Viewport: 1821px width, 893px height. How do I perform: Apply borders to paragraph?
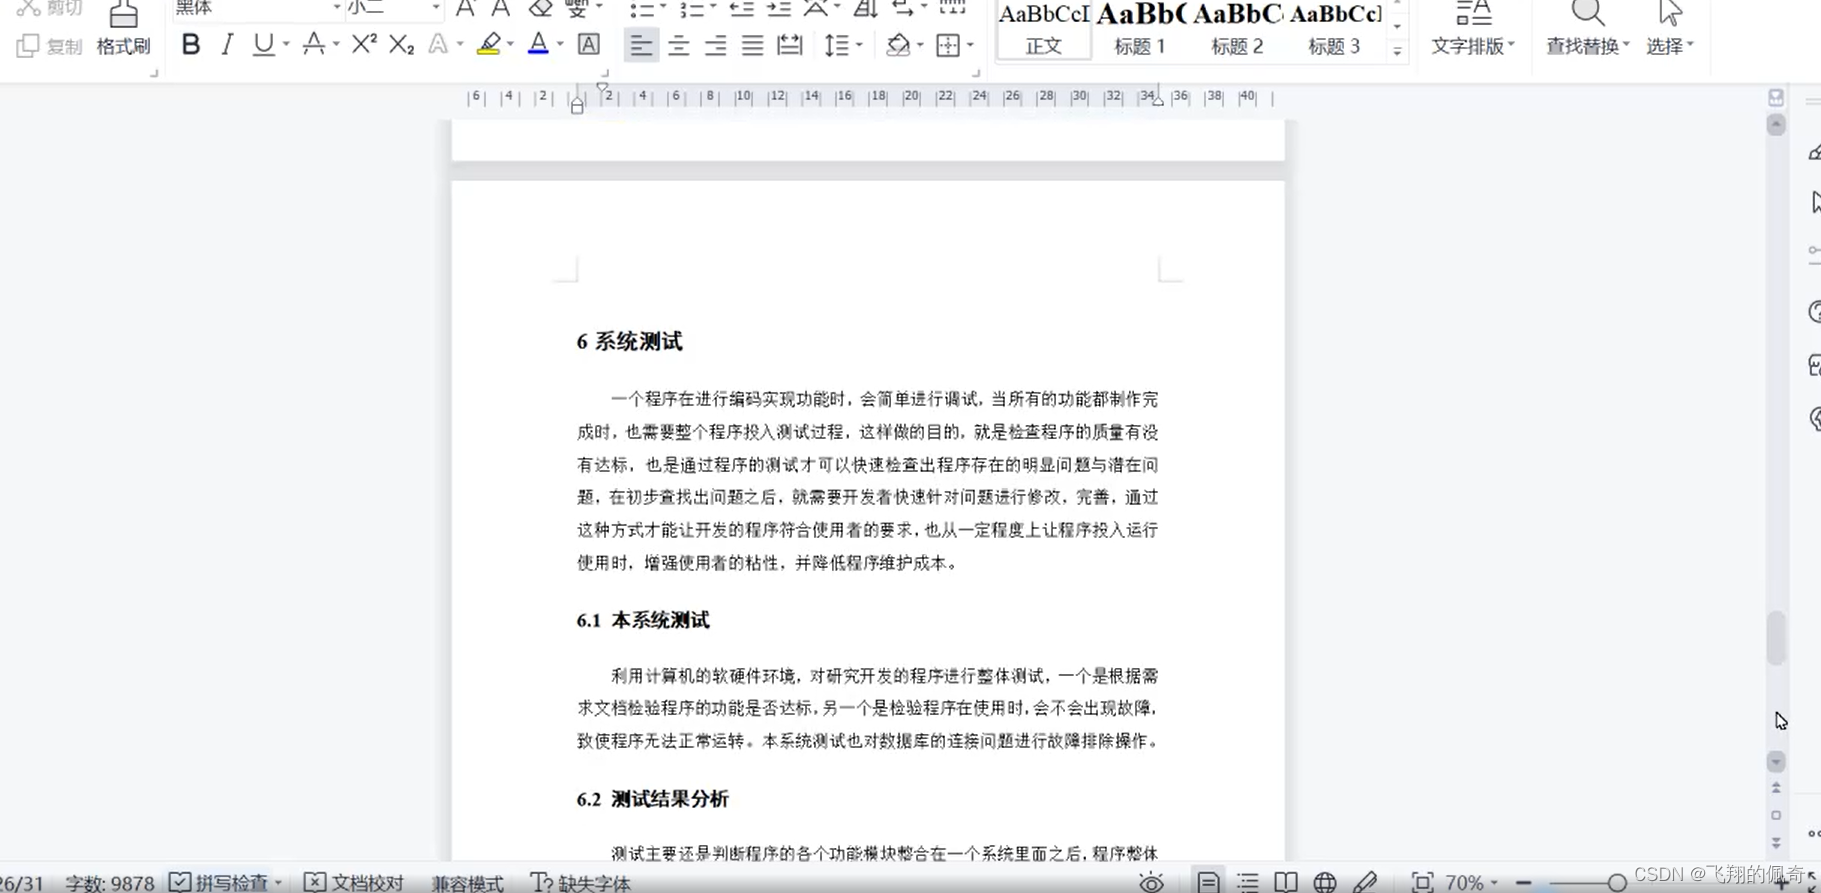[948, 45]
